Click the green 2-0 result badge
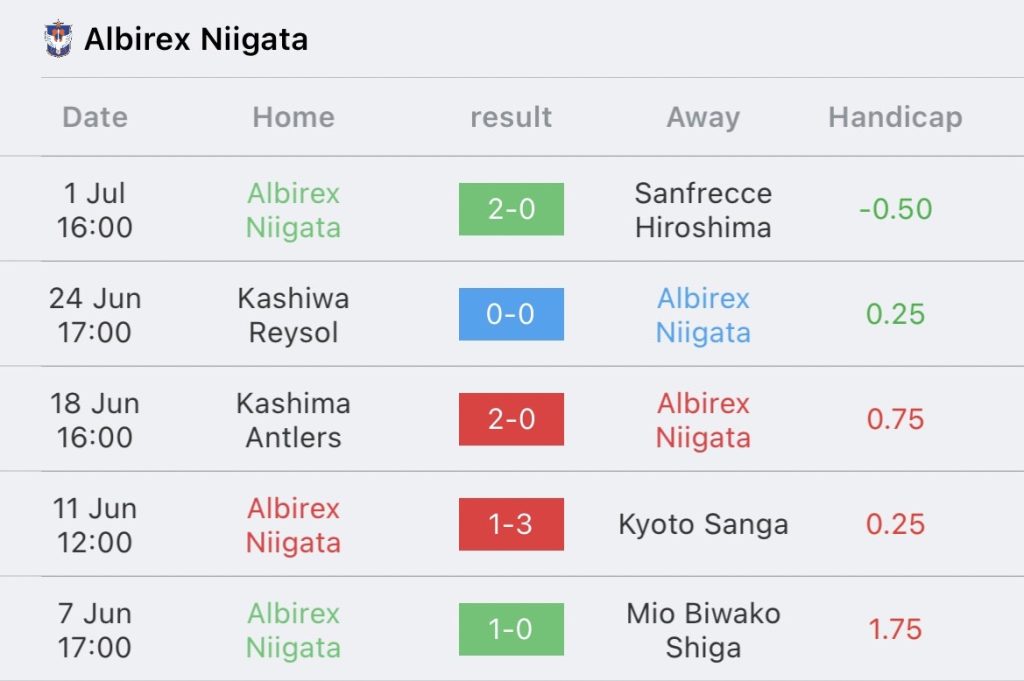The height and width of the screenshot is (681, 1024). [x=511, y=209]
